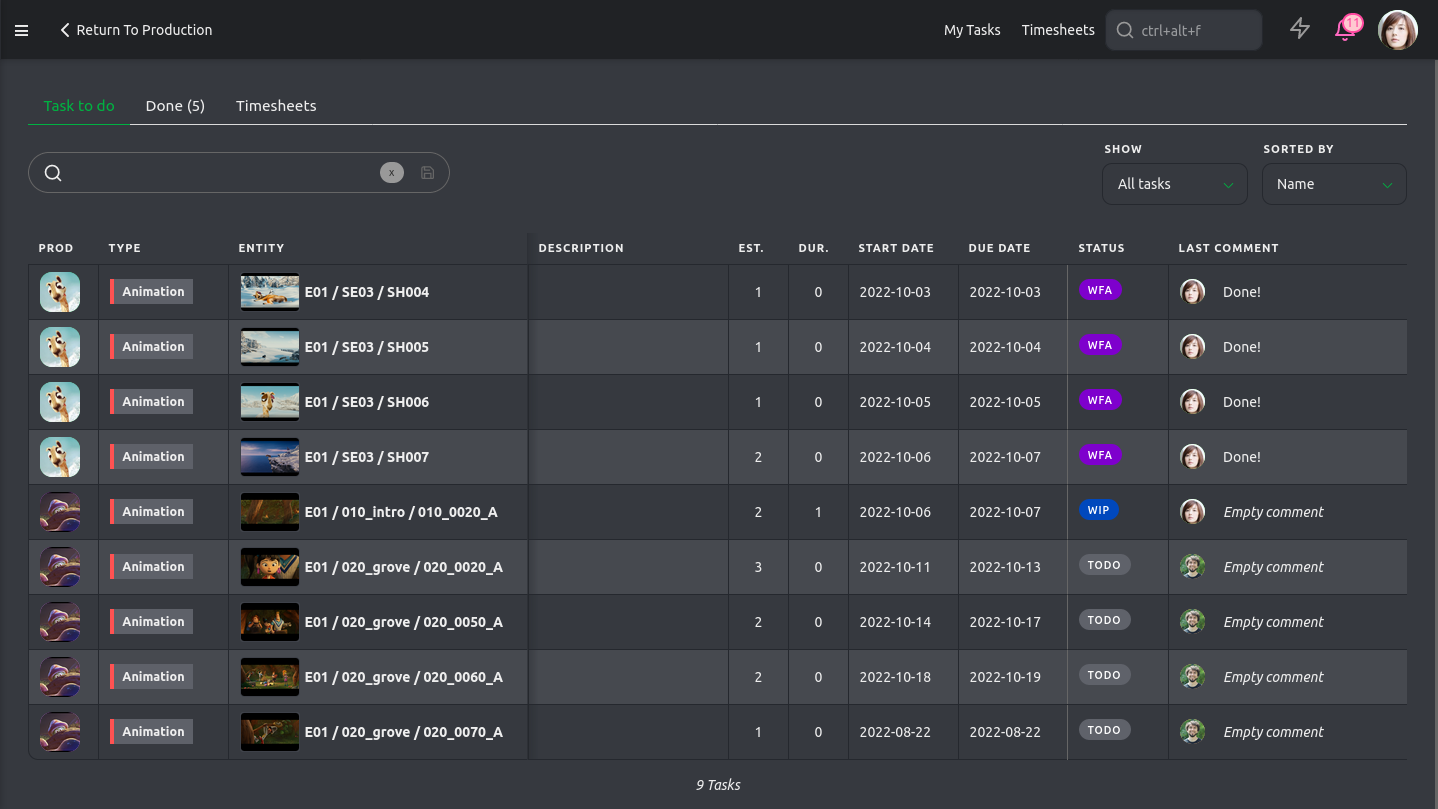Switch to the Timesheets tab below header
1438x809 pixels.
(x=276, y=106)
